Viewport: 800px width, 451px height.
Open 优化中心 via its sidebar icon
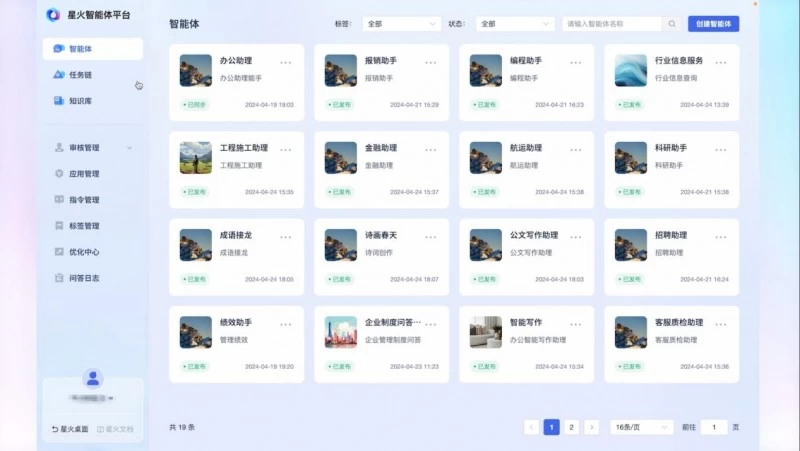click(x=60, y=252)
